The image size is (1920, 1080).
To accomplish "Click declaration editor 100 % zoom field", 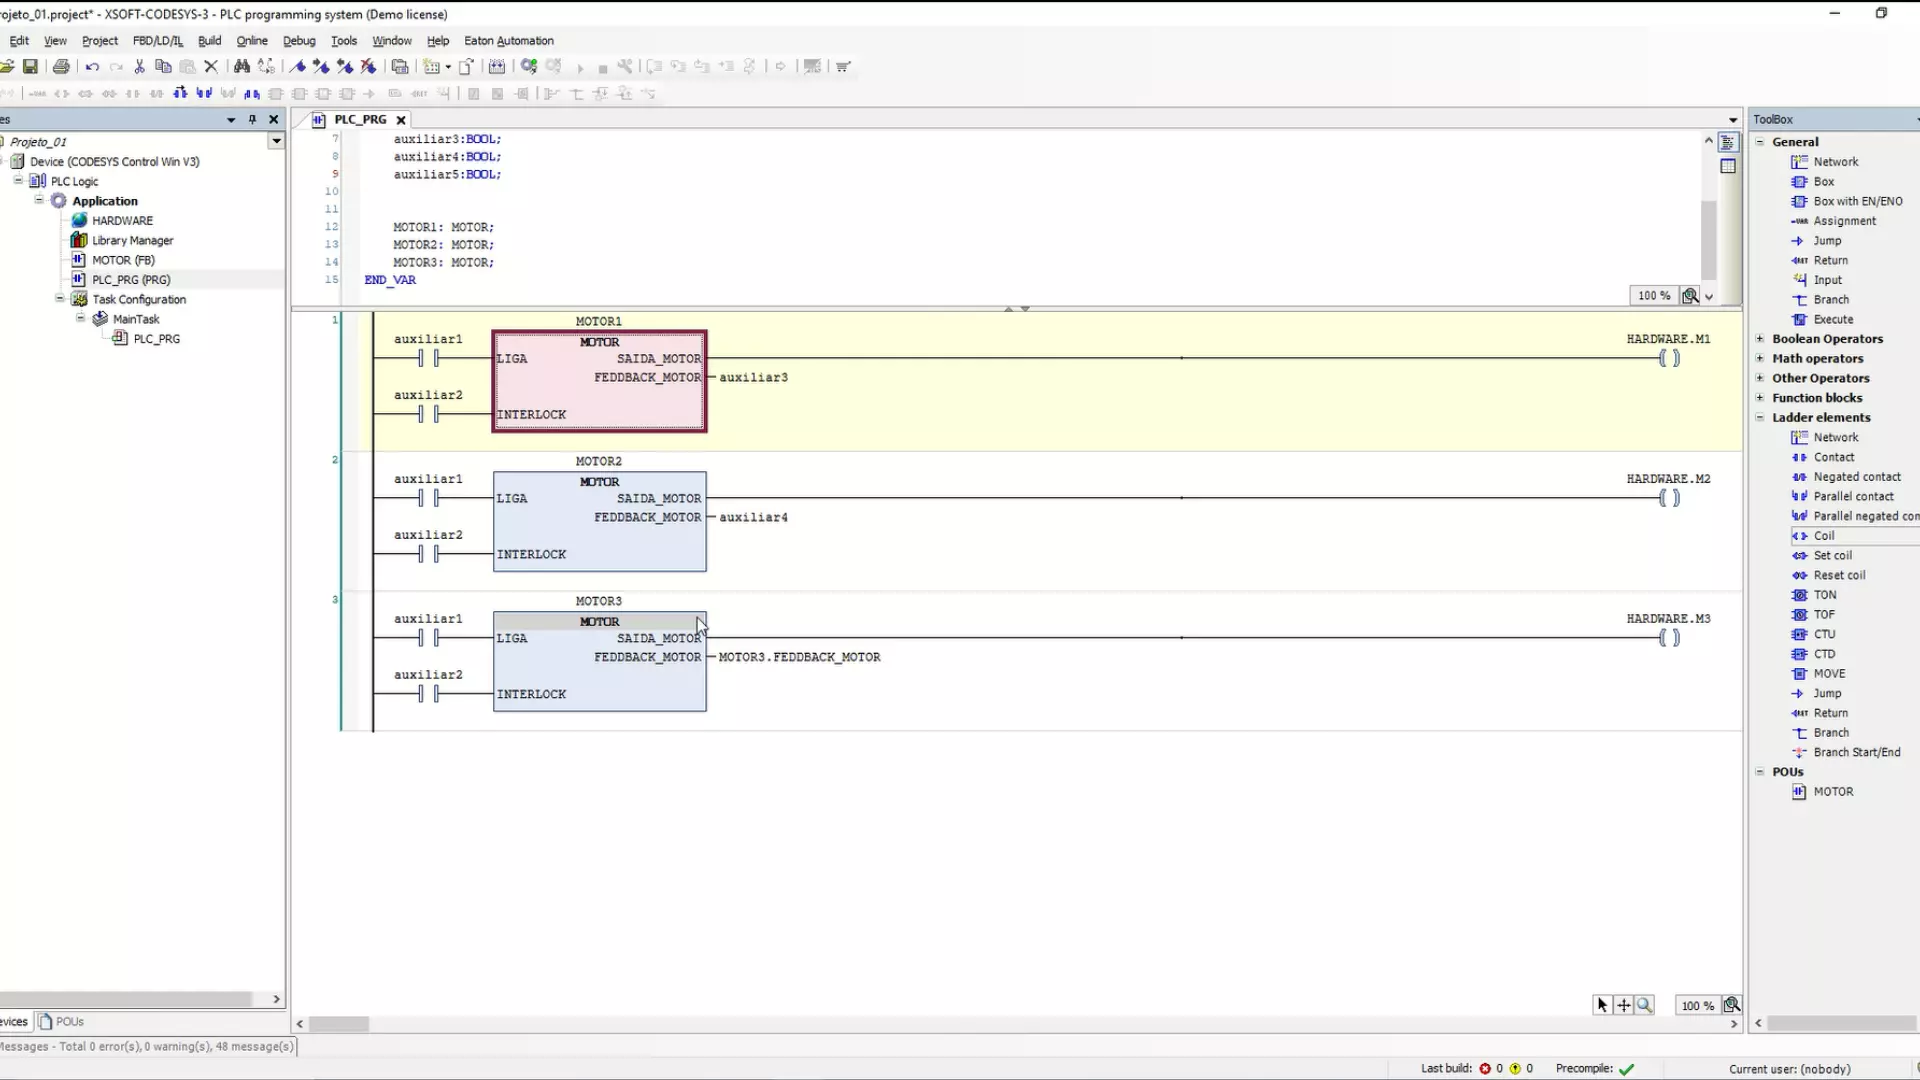I will click(x=1654, y=295).
